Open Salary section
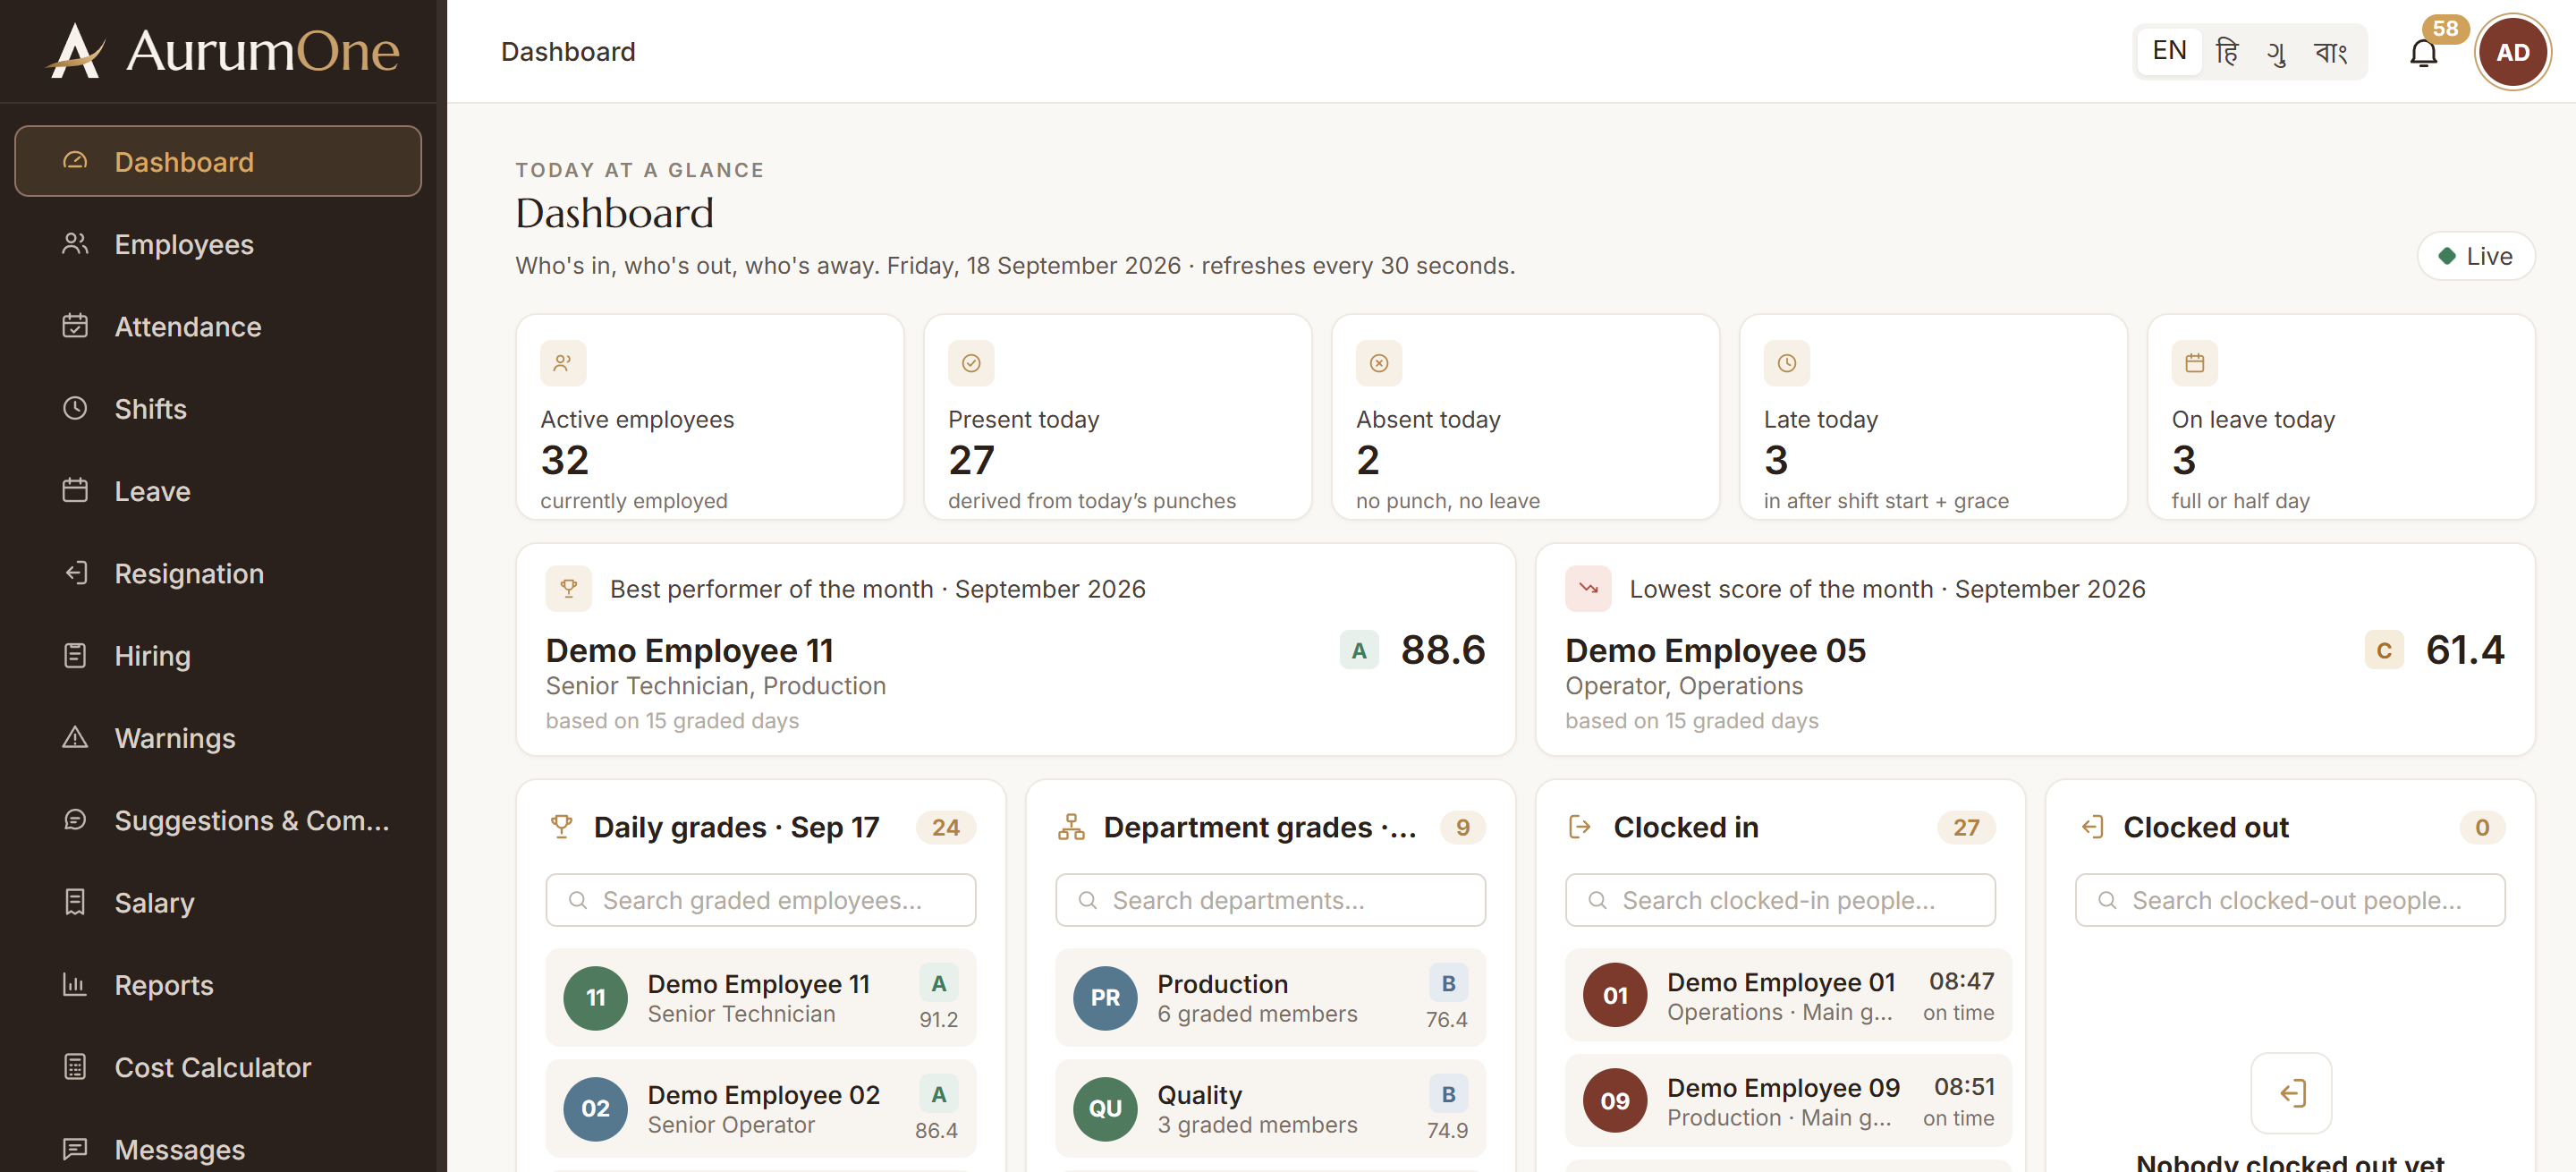2576x1172 pixels. pos(218,902)
